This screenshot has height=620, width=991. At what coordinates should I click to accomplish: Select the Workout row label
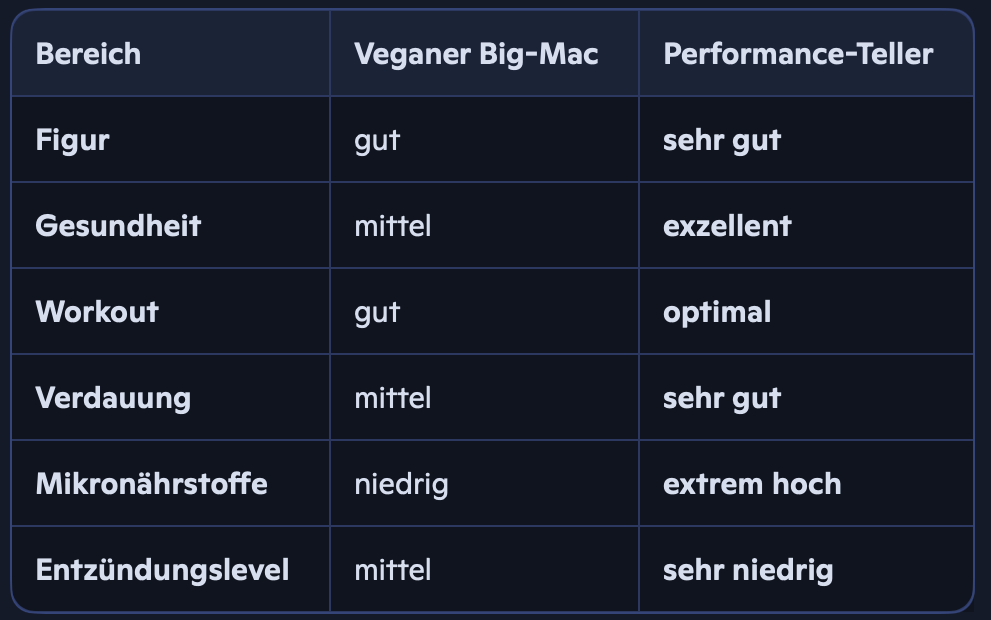point(97,312)
